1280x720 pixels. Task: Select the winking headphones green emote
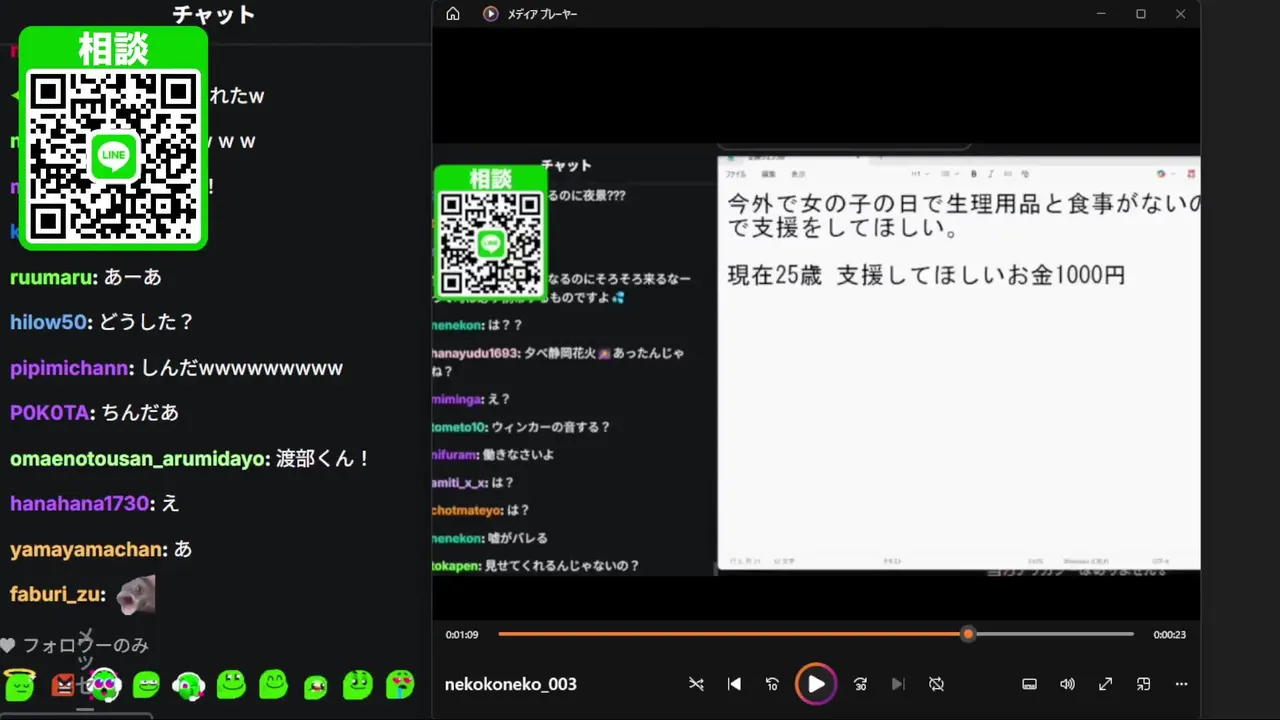click(188, 685)
